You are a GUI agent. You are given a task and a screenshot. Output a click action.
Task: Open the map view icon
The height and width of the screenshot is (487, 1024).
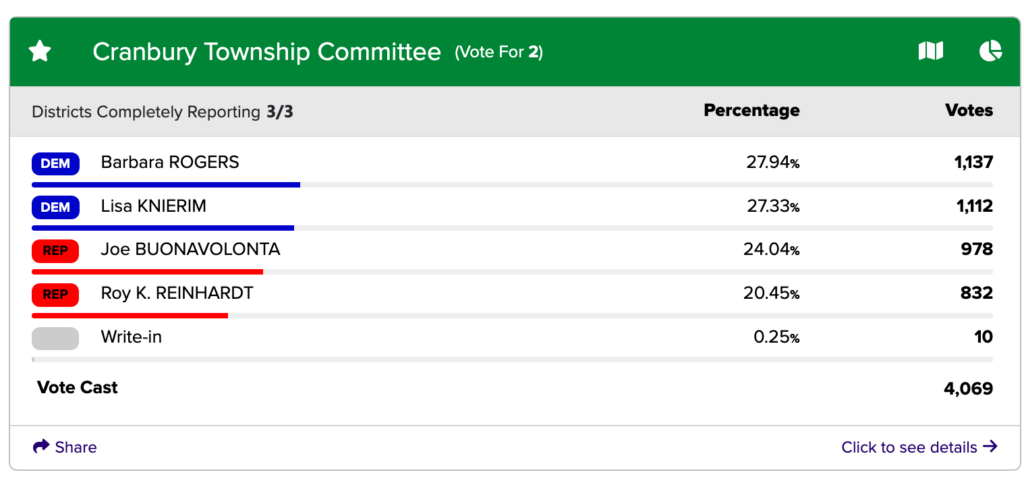[930, 51]
